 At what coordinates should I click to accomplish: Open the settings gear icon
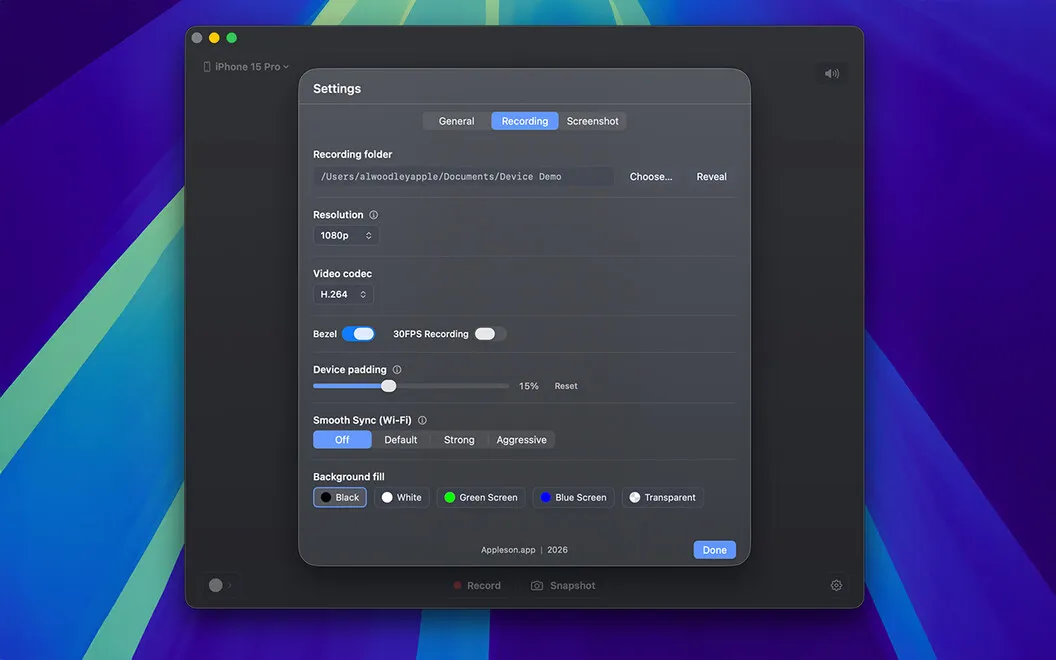(x=836, y=585)
